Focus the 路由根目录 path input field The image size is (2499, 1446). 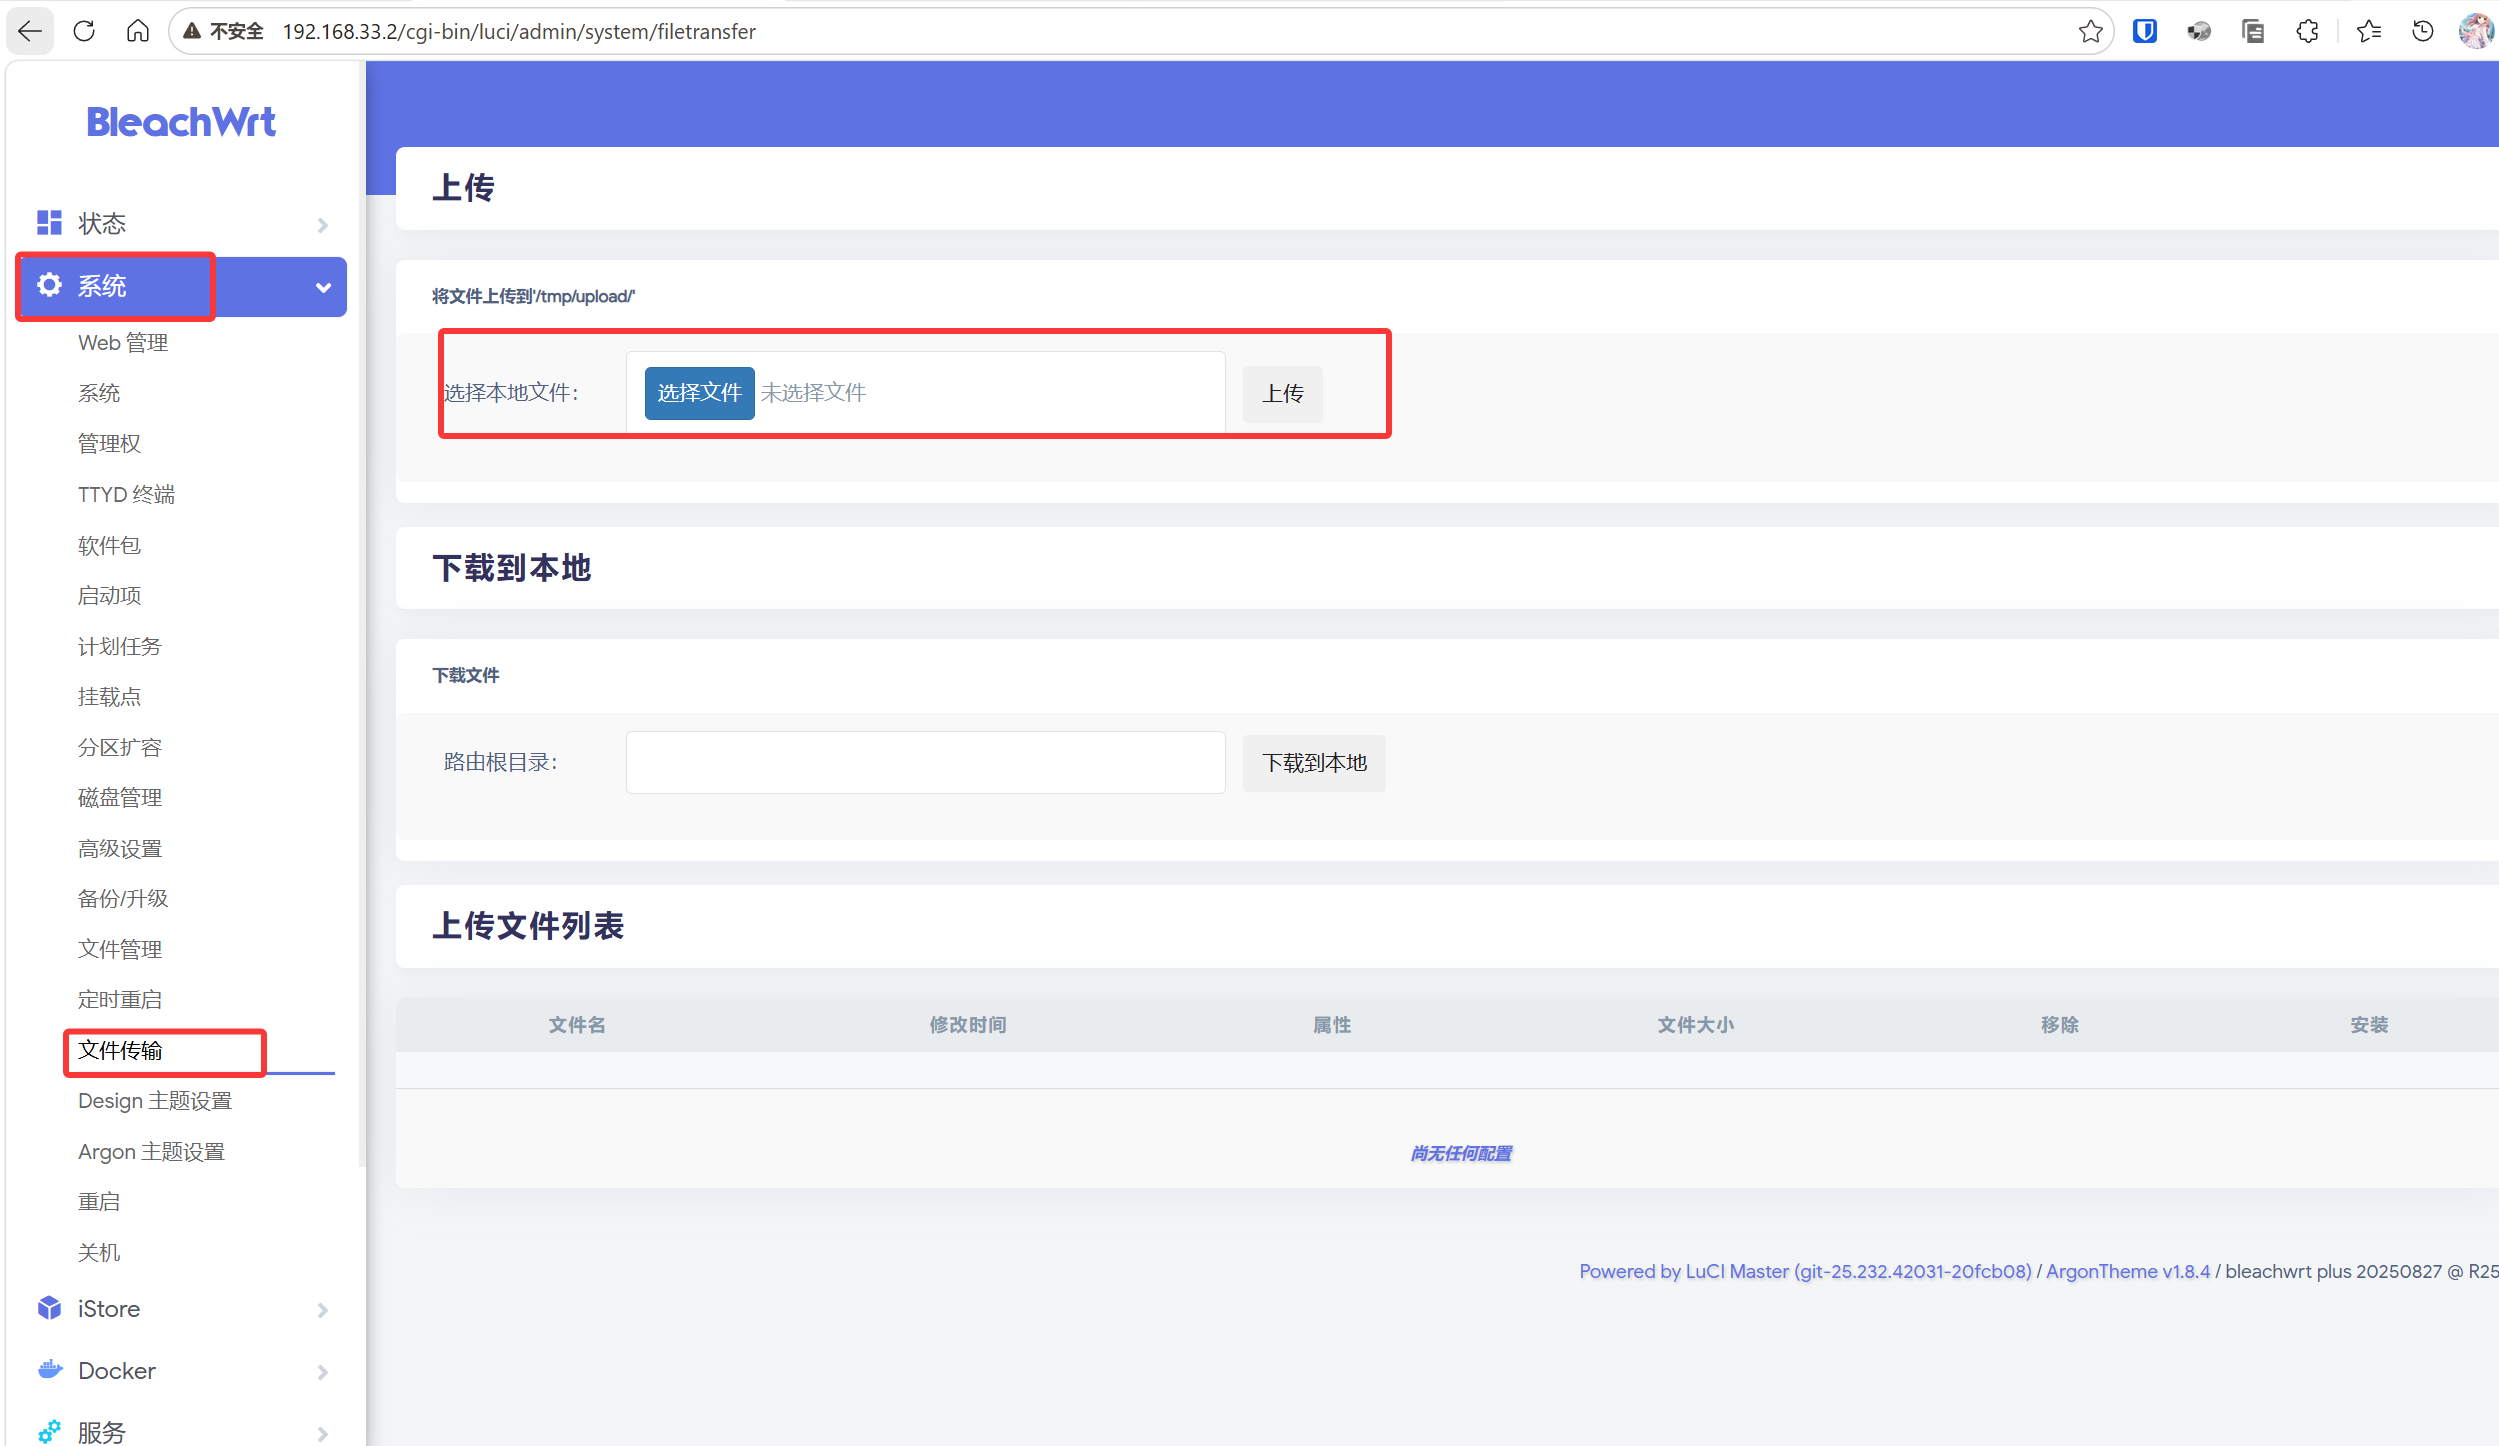925,763
